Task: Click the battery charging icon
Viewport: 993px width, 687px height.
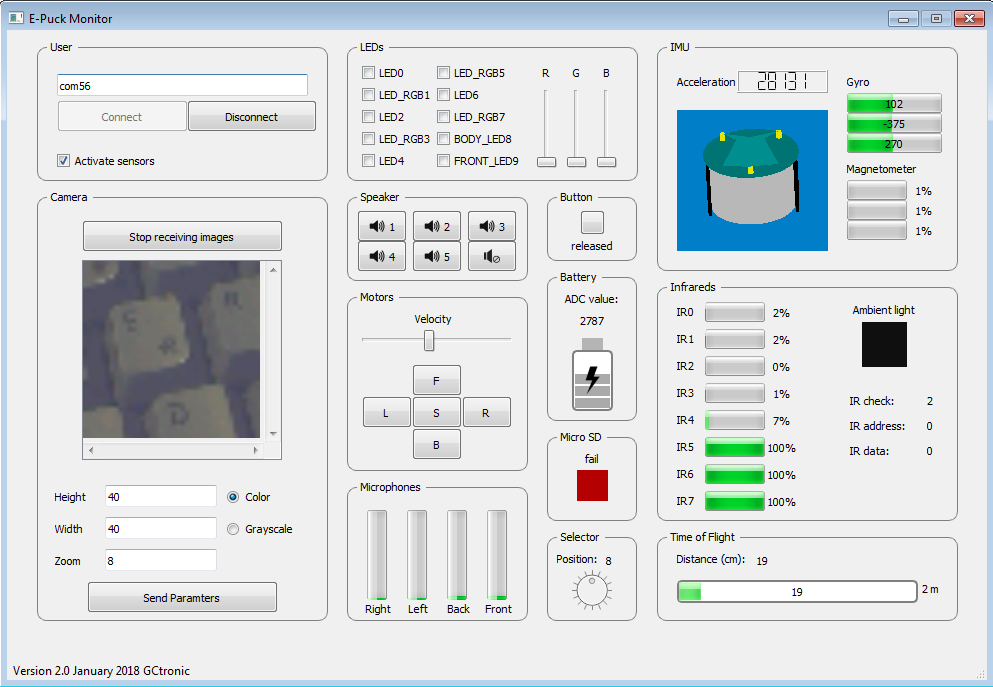Action: (x=592, y=379)
